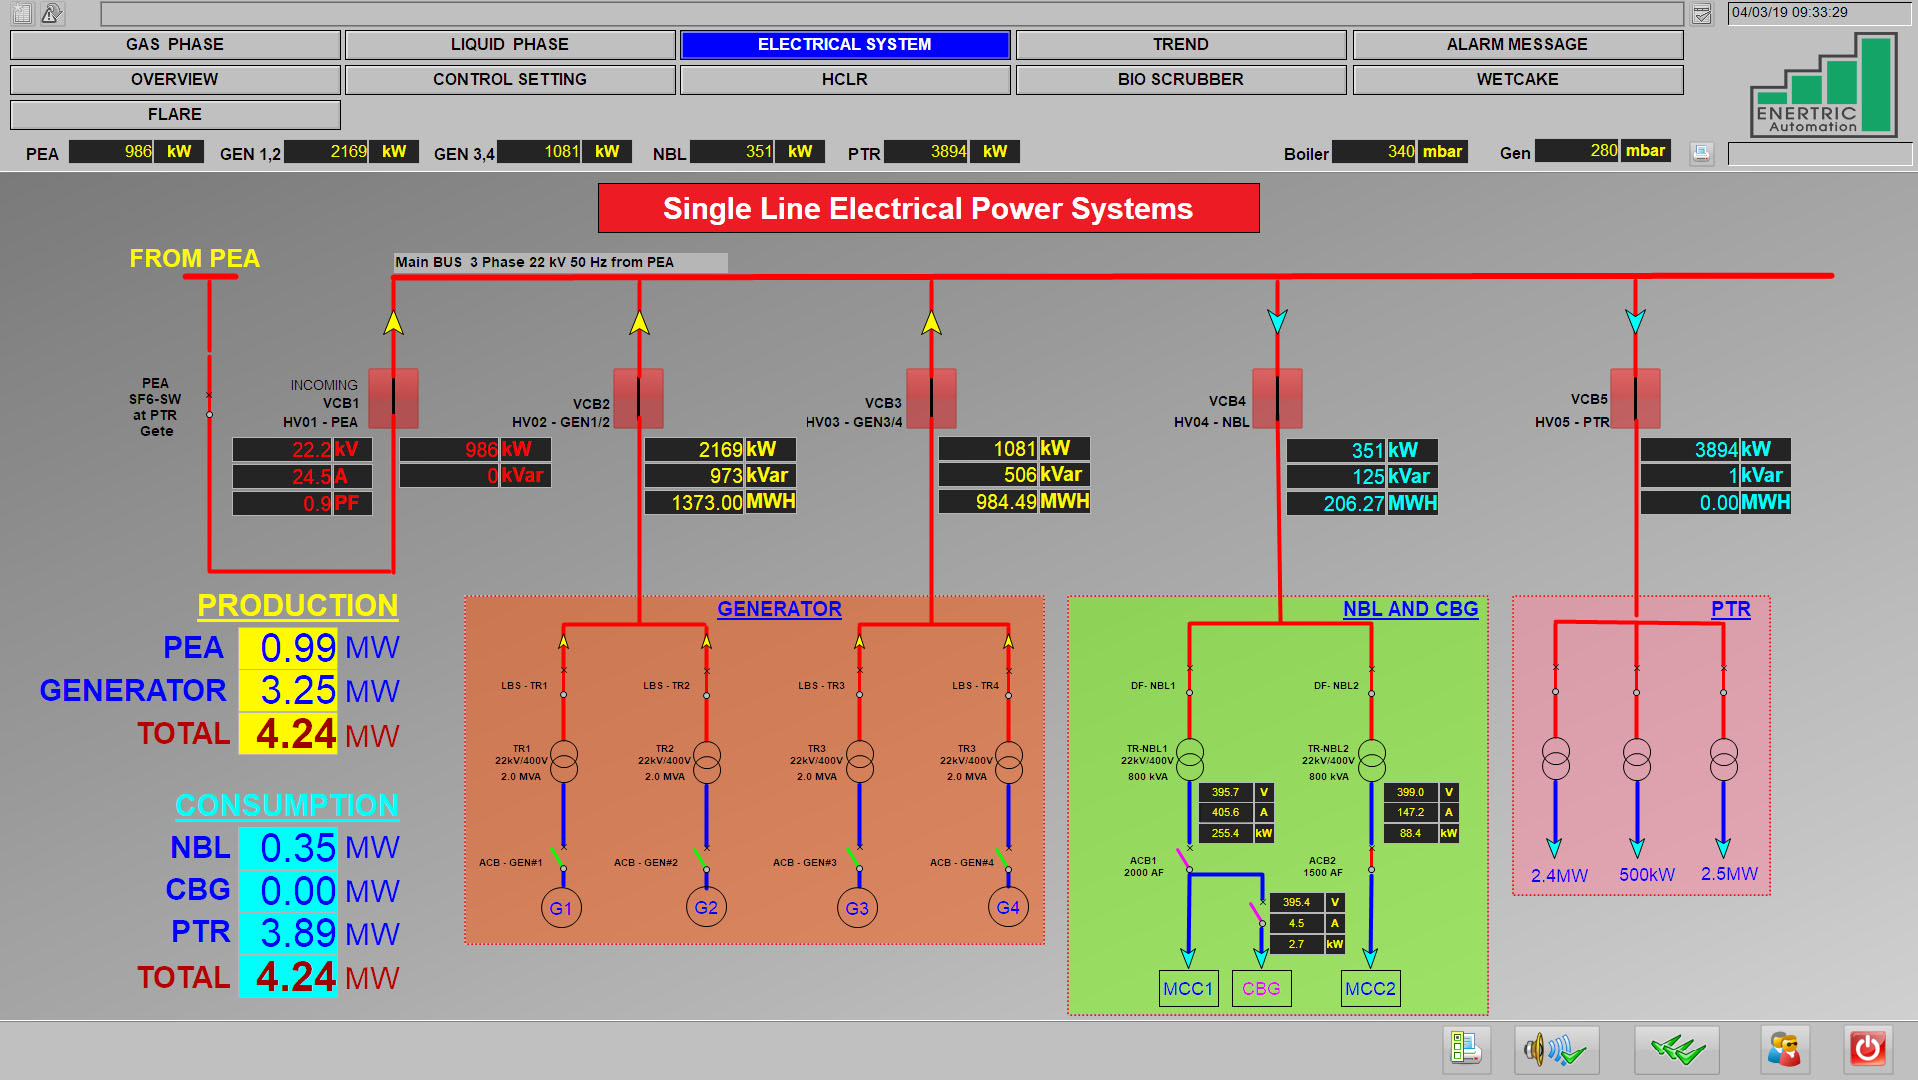Screen dimensions: 1918x1080
Task: Click the alarm warning triangle icon
Action: click(x=52, y=13)
